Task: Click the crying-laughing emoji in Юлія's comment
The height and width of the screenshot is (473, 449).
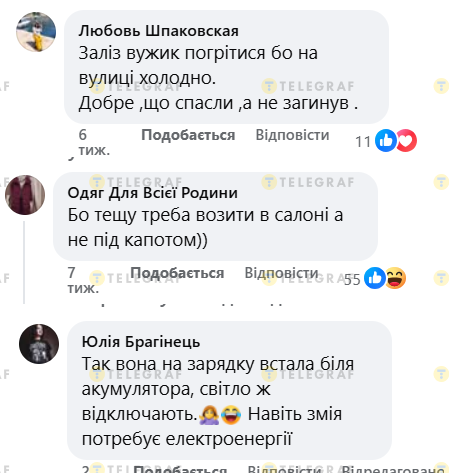Action: pos(231,414)
